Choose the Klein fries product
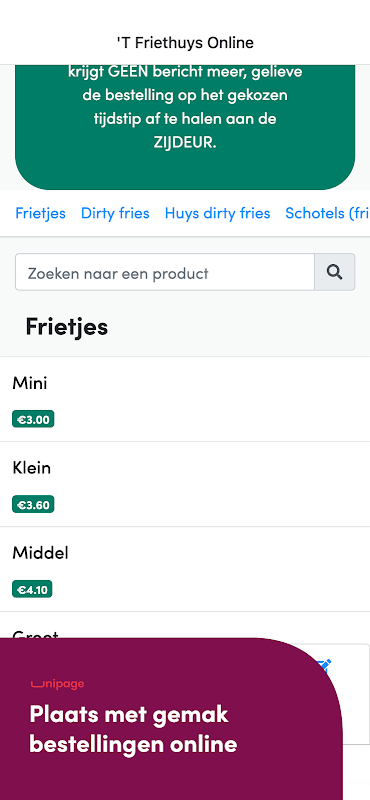The width and height of the screenshot is (370, 800). click(x=185, y=484)
